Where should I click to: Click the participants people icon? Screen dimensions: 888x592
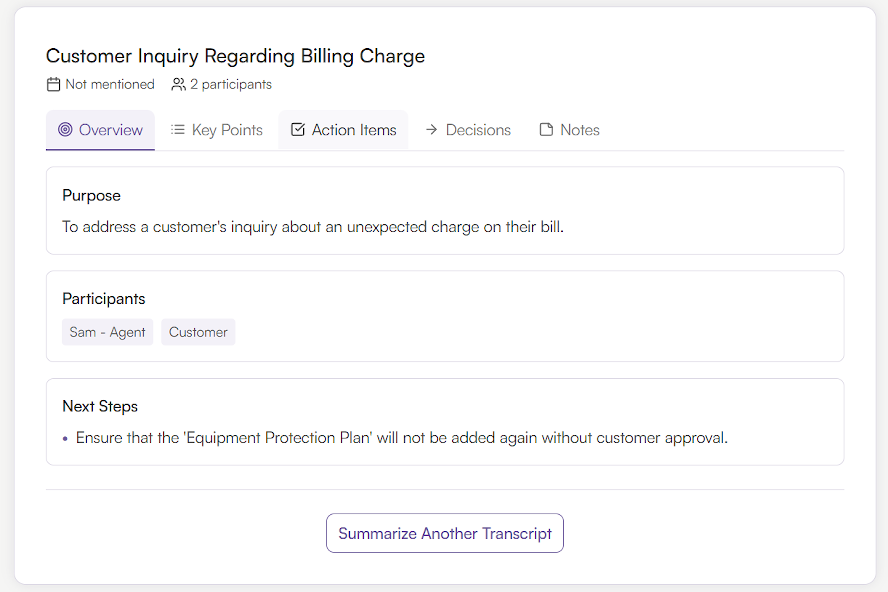point(178,84)
